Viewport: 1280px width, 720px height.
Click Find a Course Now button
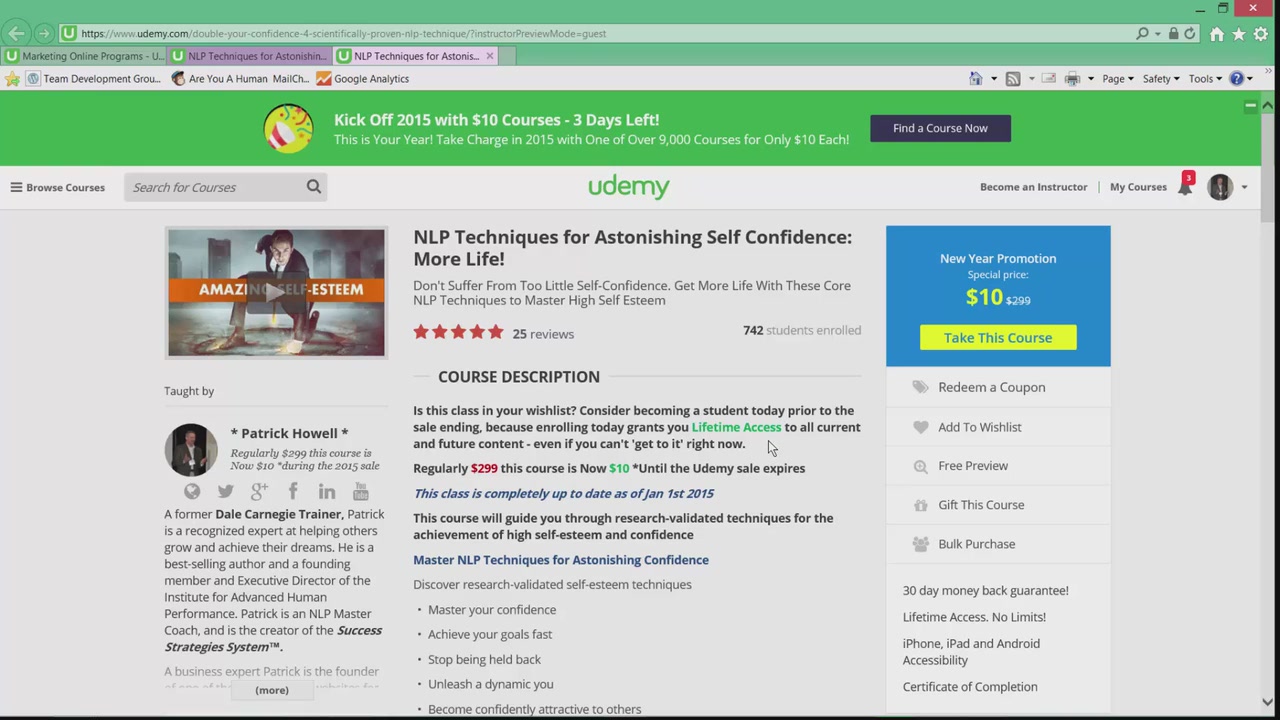click(x=940, y=128)
